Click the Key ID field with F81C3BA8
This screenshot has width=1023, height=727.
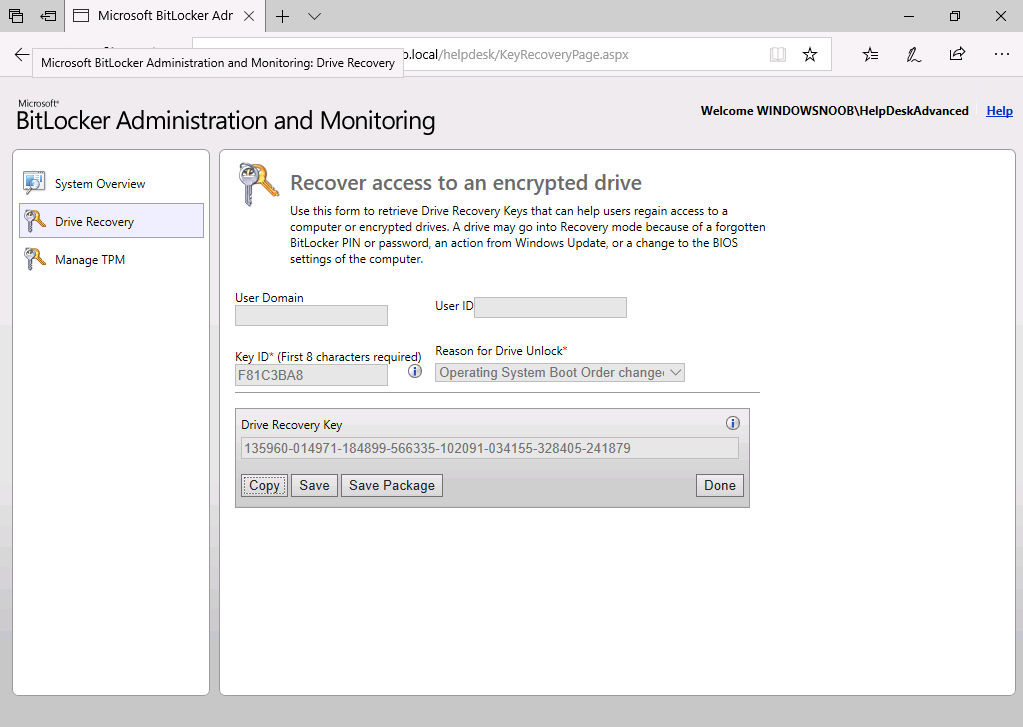tap(311, 375)
